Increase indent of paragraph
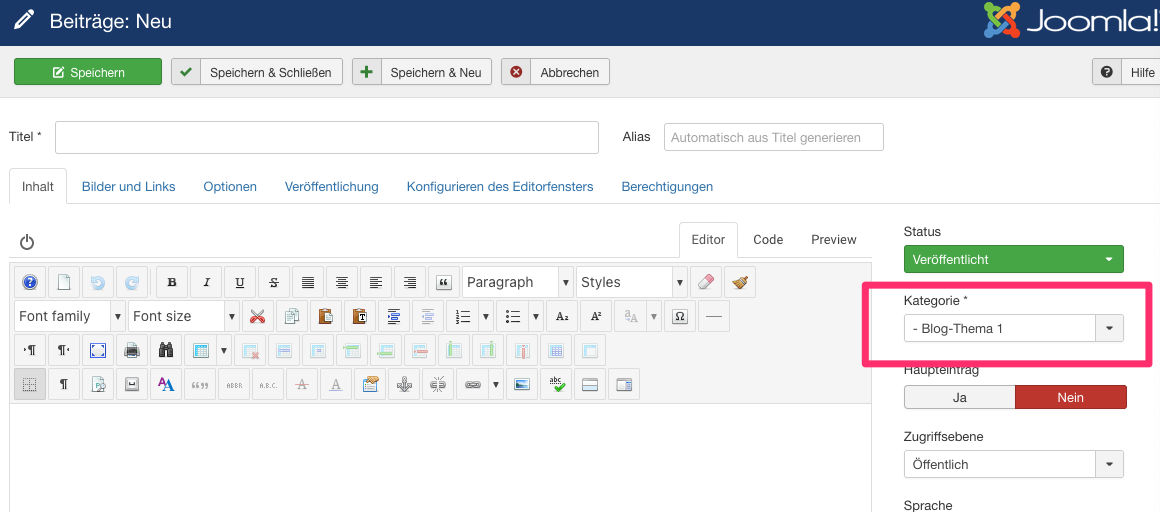 [x=394, y=316]
